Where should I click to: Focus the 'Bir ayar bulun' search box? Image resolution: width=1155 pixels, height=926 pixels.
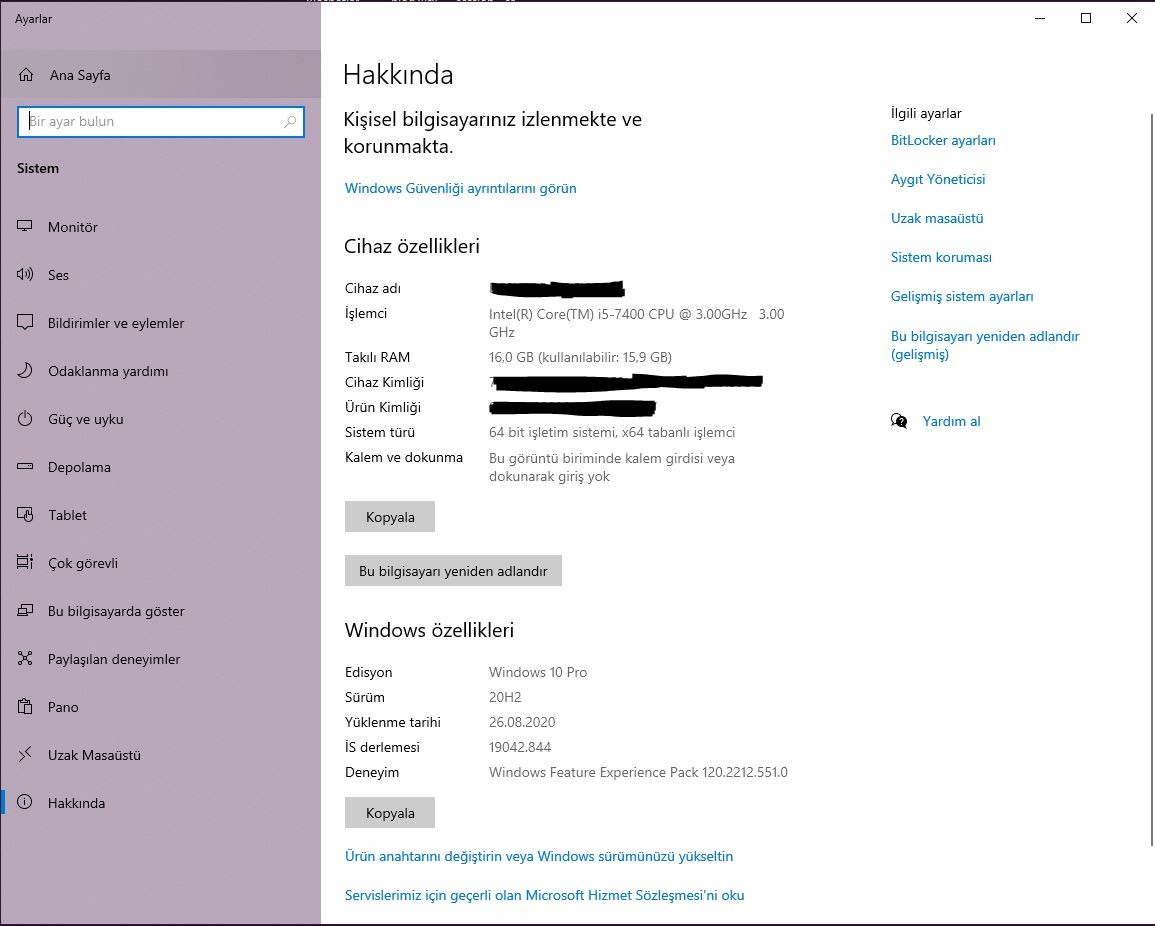pos(161,122)
